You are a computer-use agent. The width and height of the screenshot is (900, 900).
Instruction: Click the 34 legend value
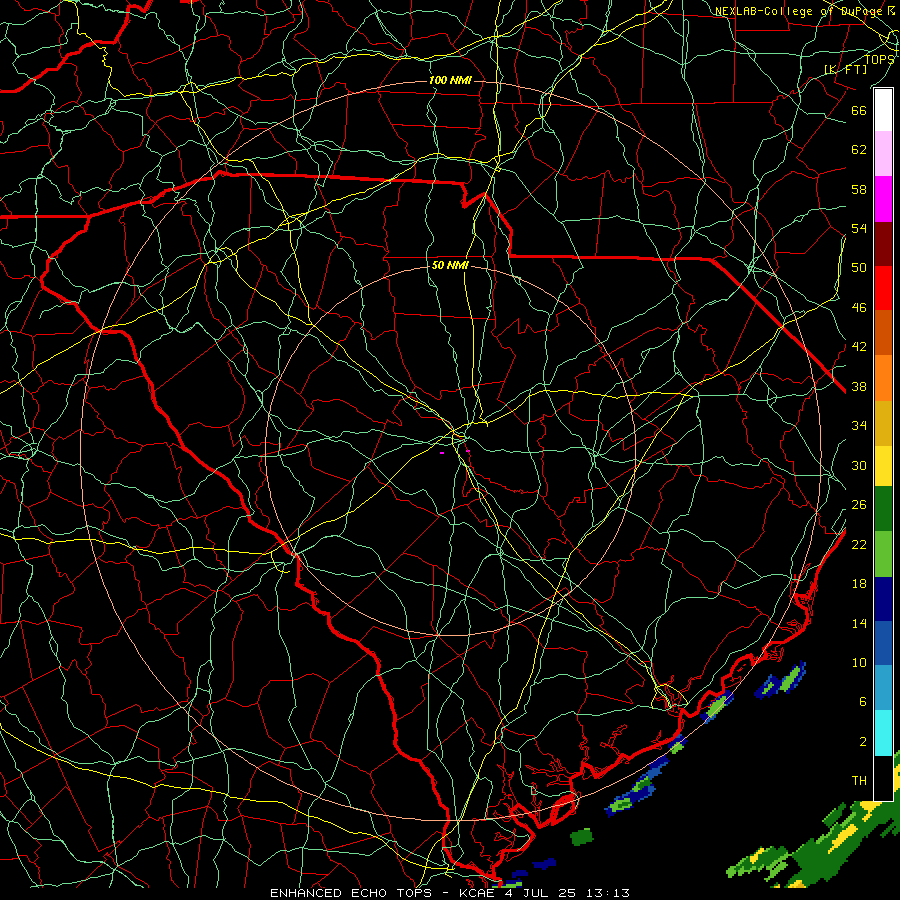[x=859, y=426]
